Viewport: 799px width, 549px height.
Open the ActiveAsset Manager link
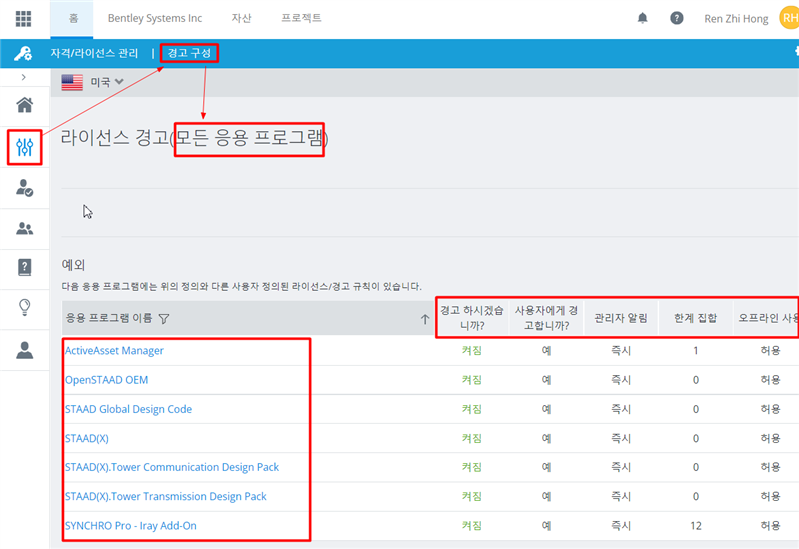coord(114,351)
